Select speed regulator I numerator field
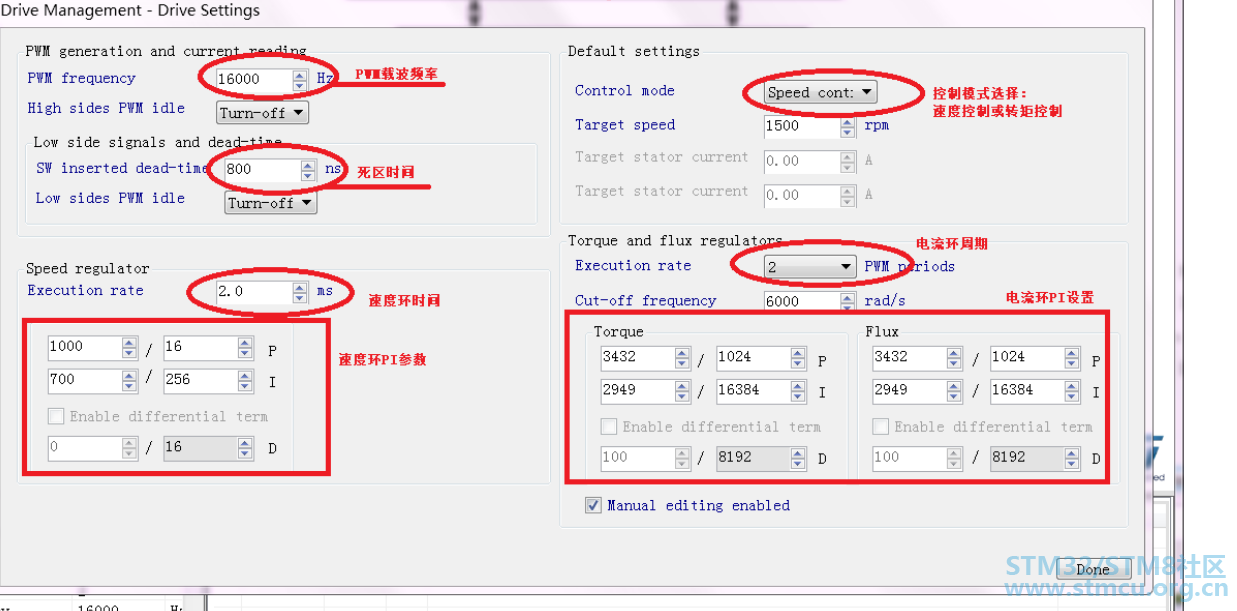The image size is (1237, 611). tap(83, 380)
